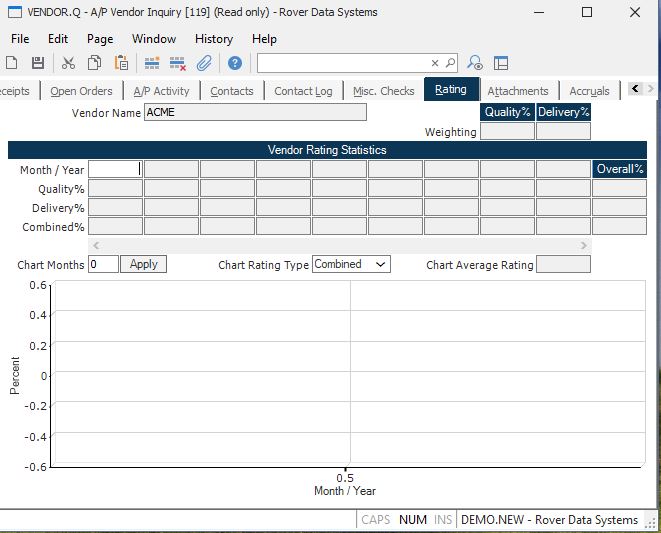The height and width of the screenshot is (533, 661).
Task: Select the Misc. Checks tab
Action: tap(383, 91)
